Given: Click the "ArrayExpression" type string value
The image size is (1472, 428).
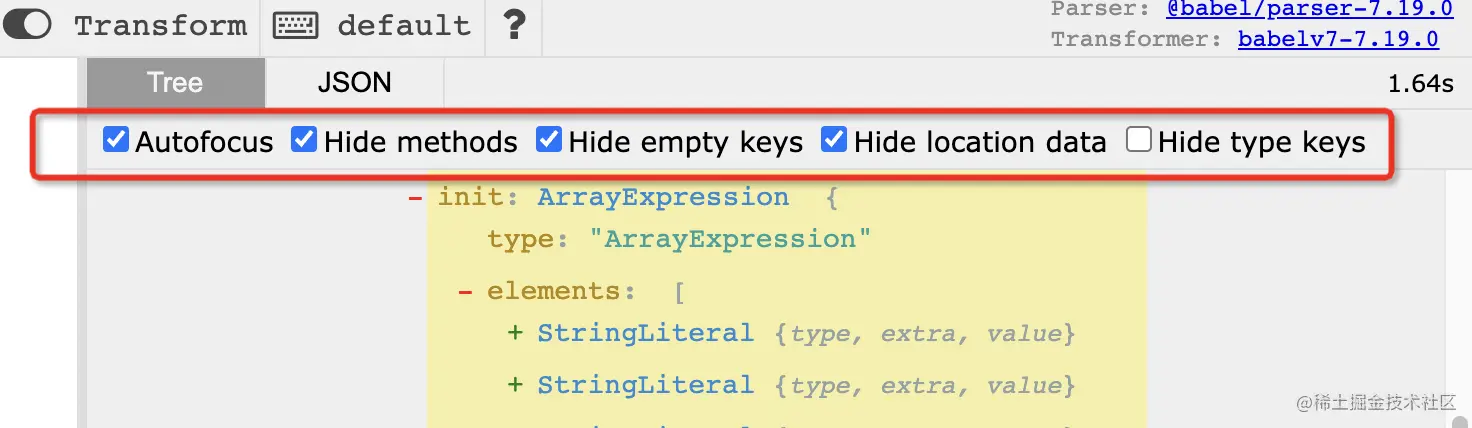Looking at the screenshot, I should 730,239.
